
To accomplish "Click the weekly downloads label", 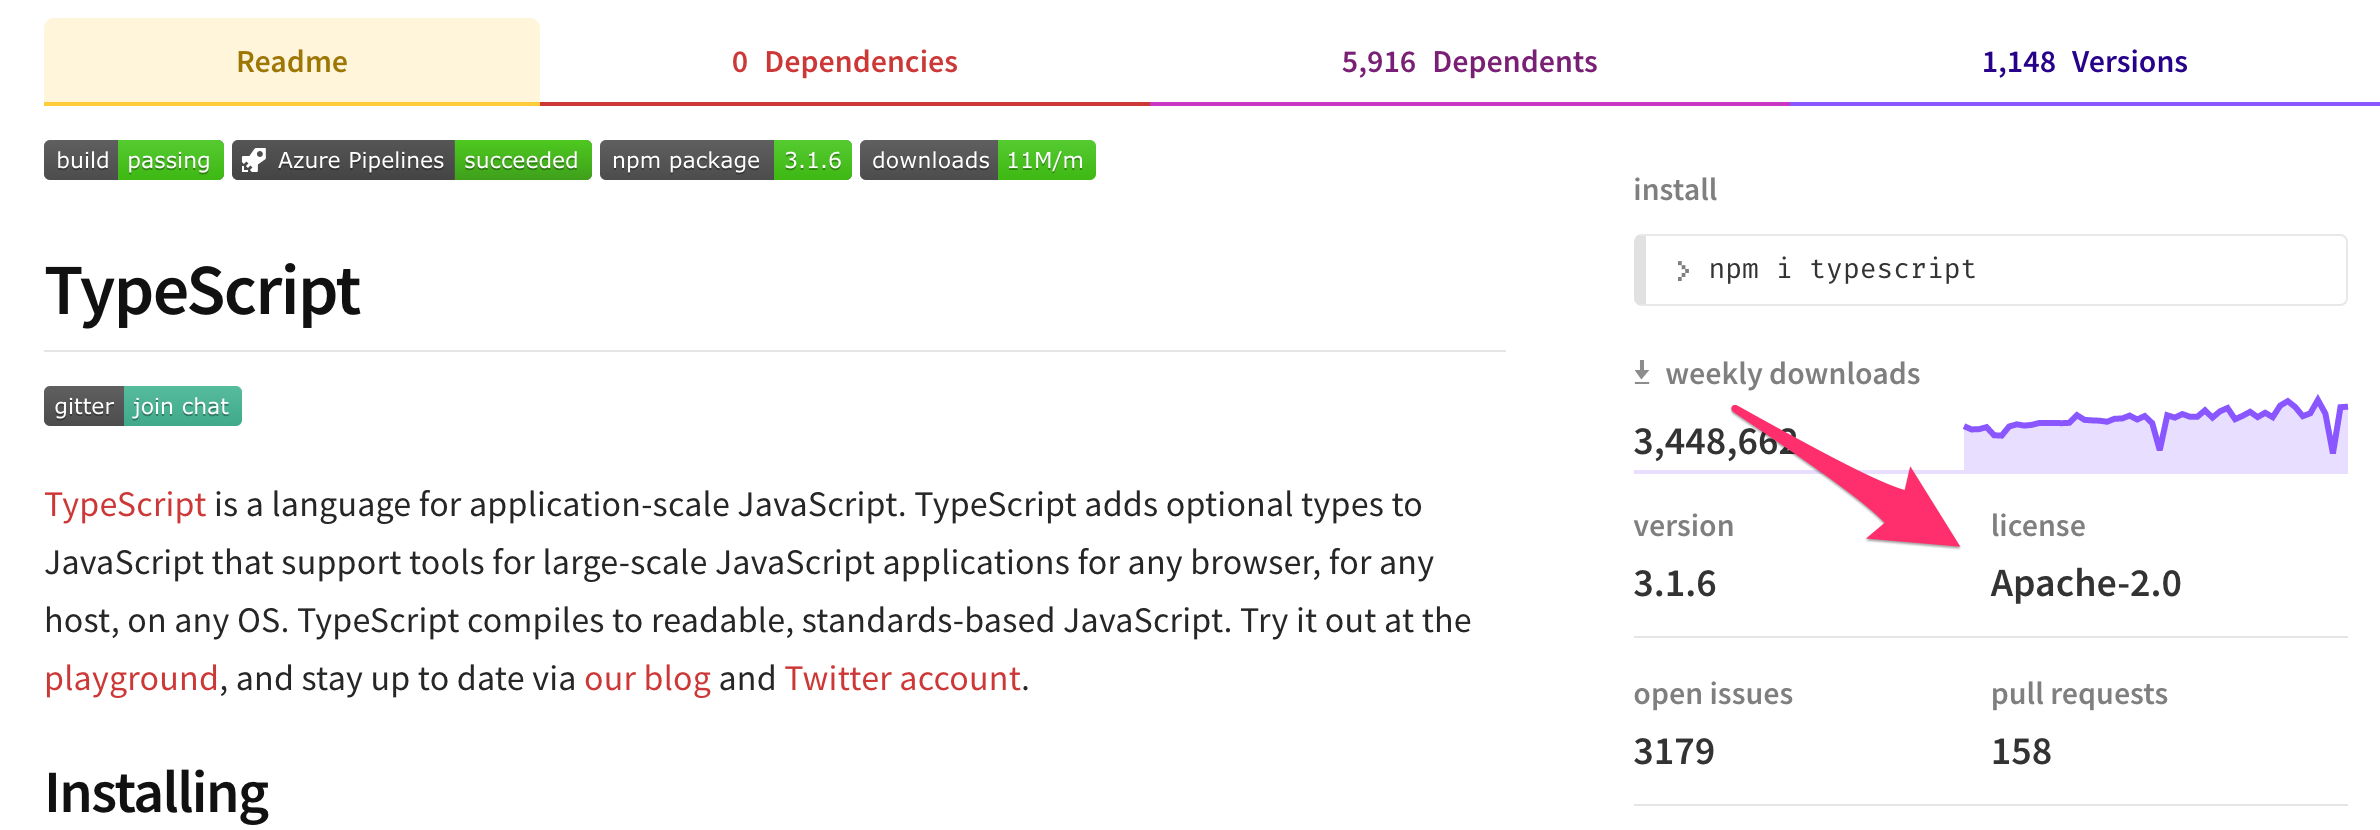I will 1792,374.
